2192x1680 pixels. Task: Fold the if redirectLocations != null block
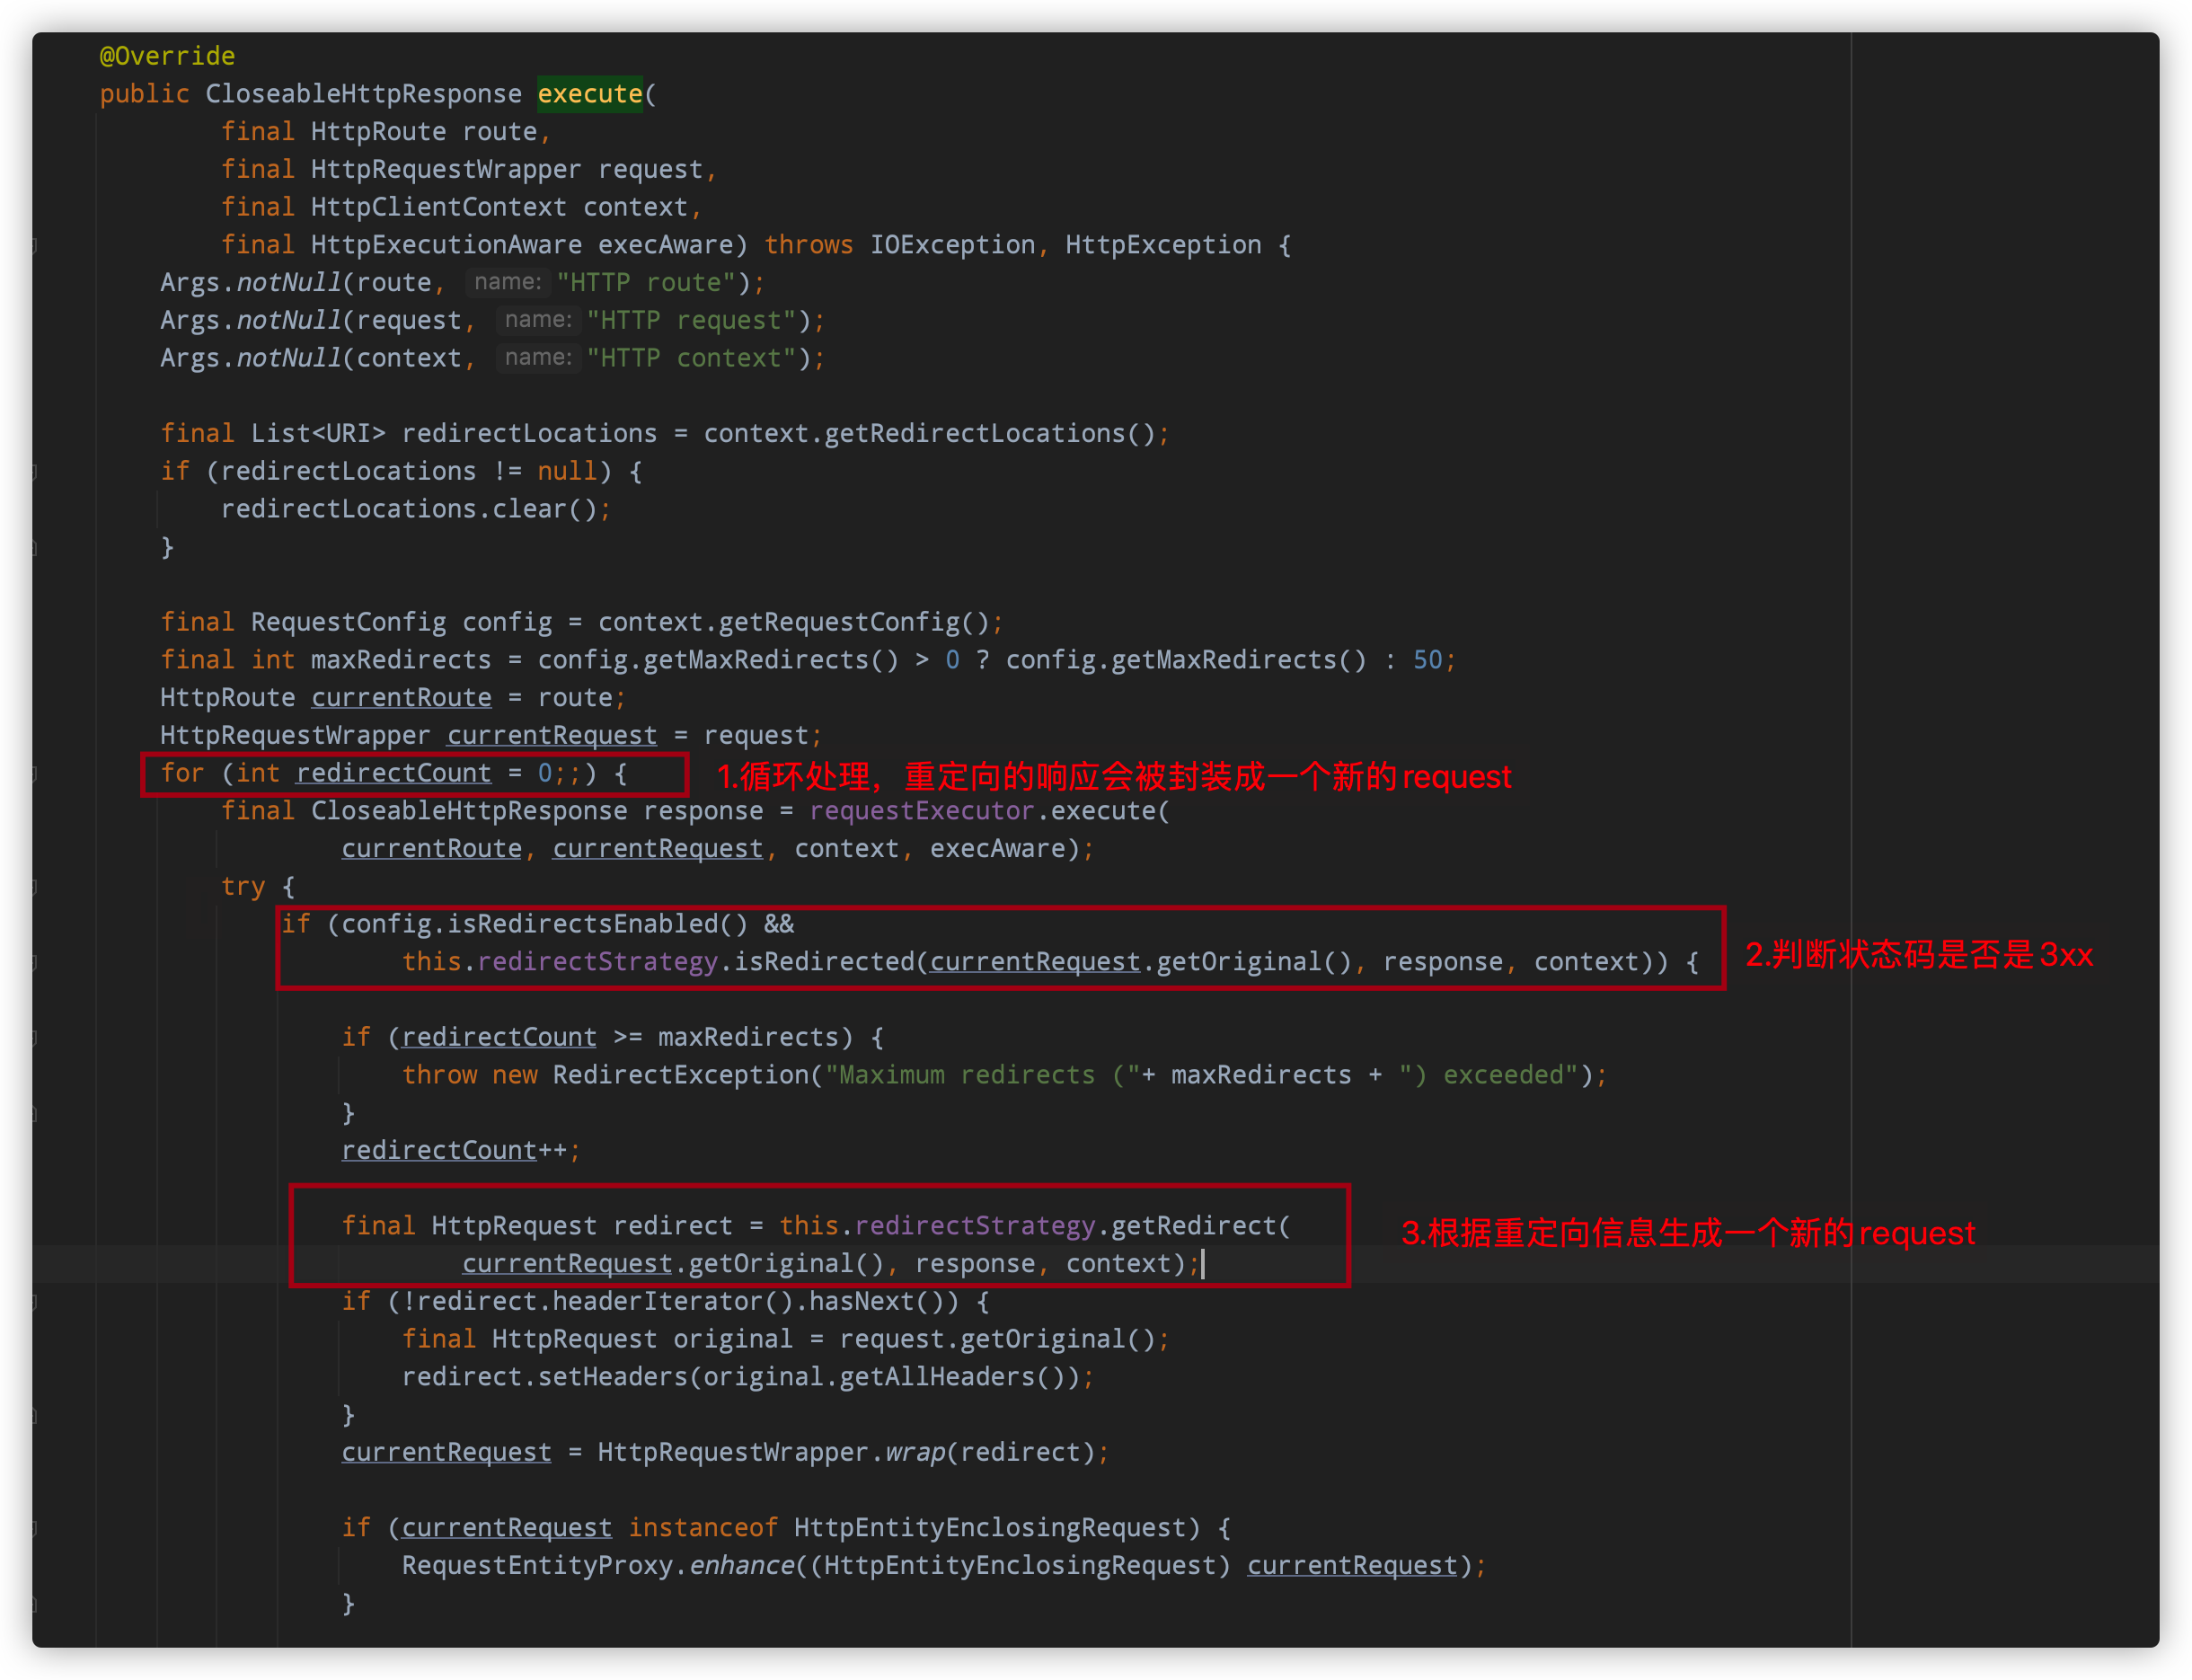35,471
